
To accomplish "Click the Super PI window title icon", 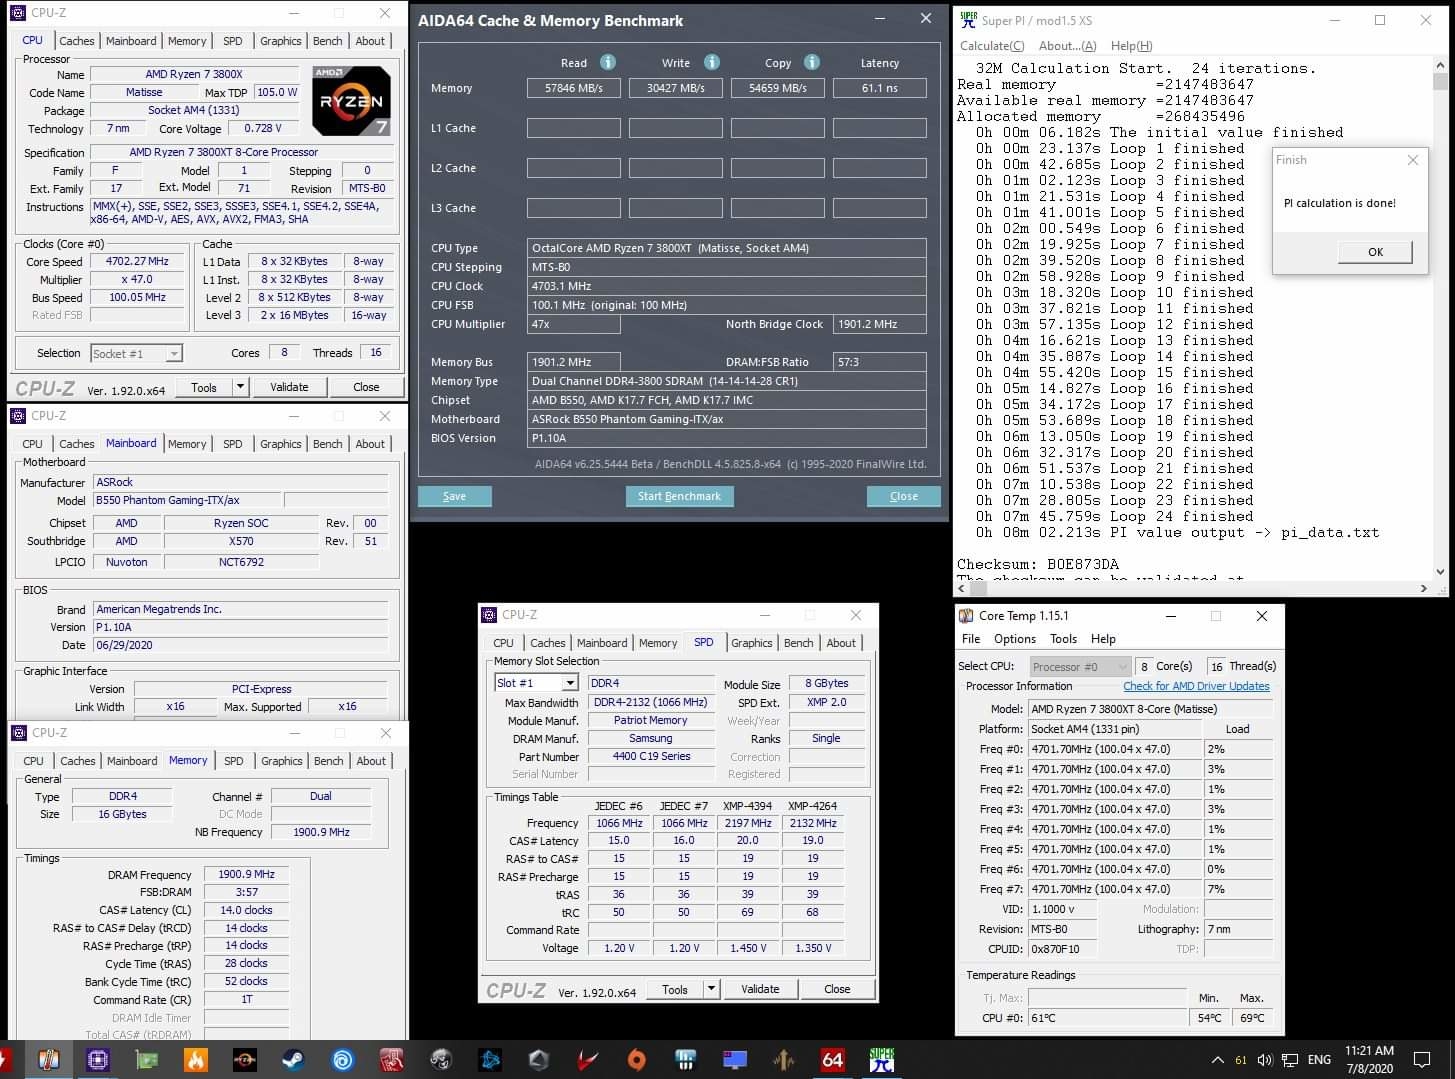I will point(968,19).
